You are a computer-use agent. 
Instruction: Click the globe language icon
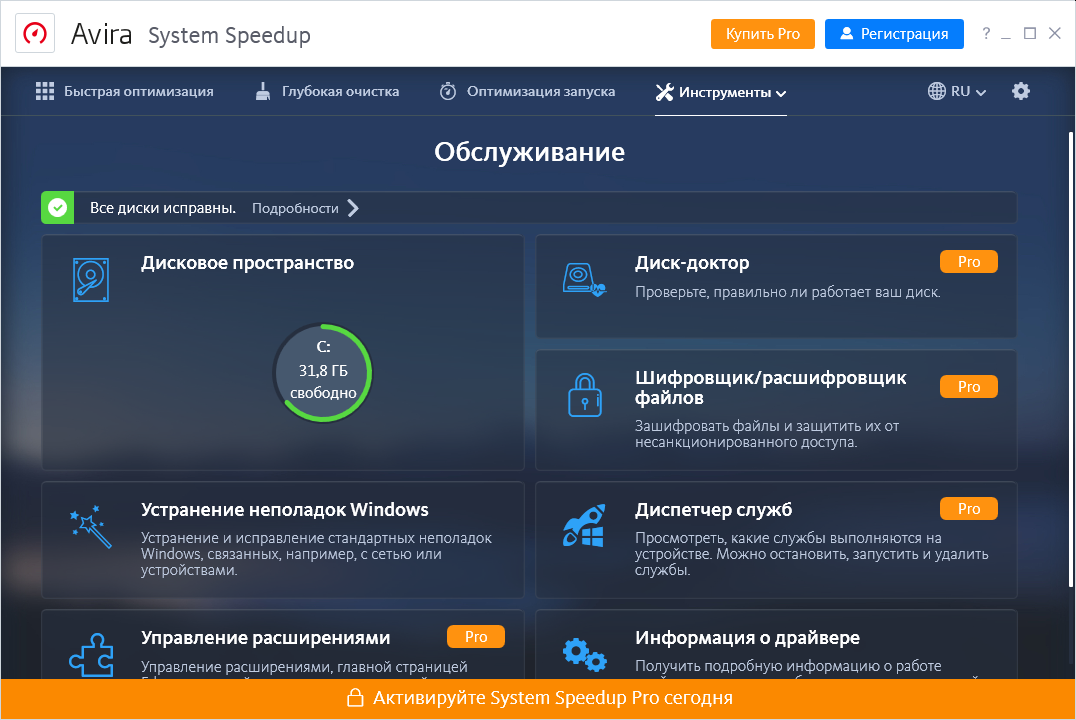tap(937, 91)
